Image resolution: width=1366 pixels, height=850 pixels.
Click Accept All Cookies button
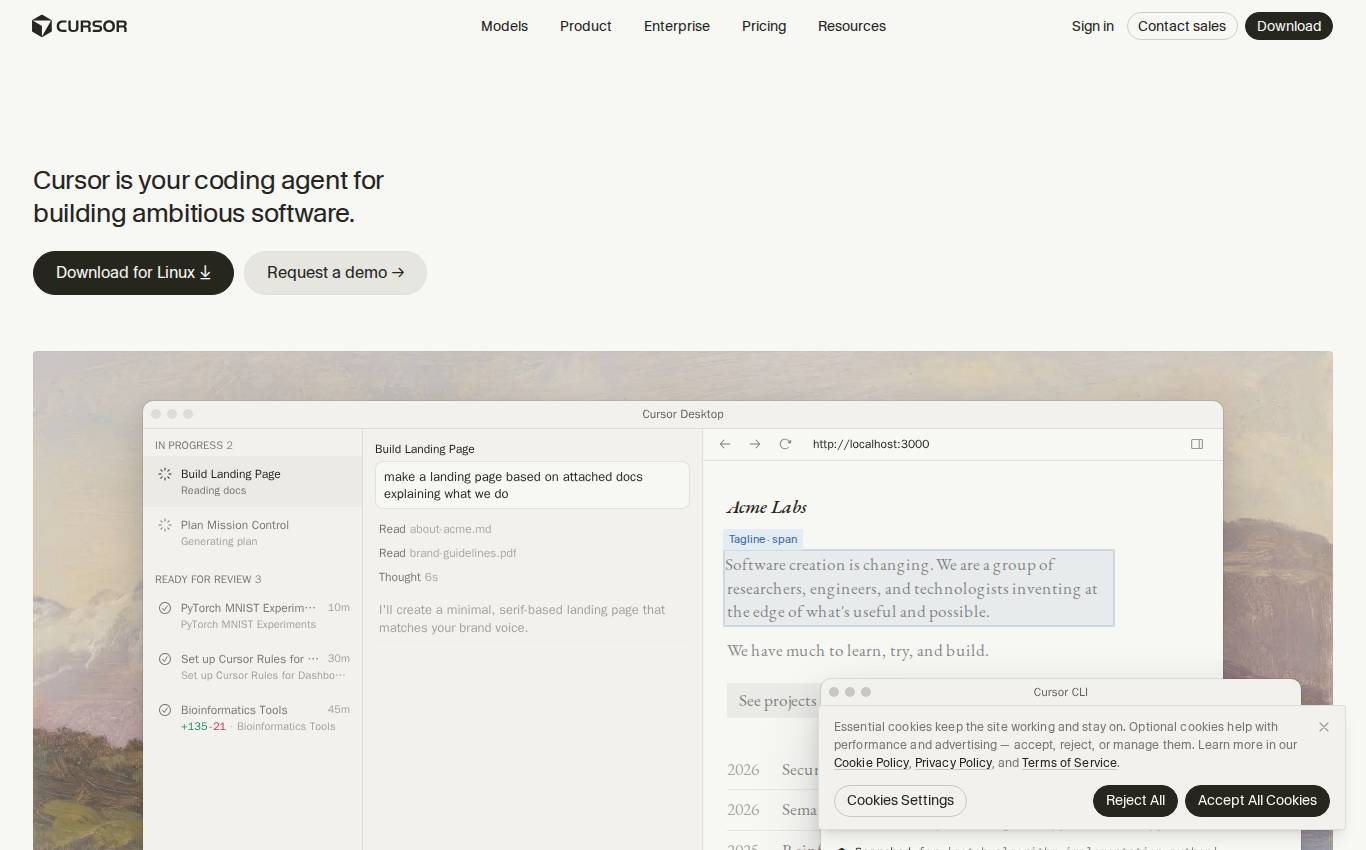(1257, 801)
